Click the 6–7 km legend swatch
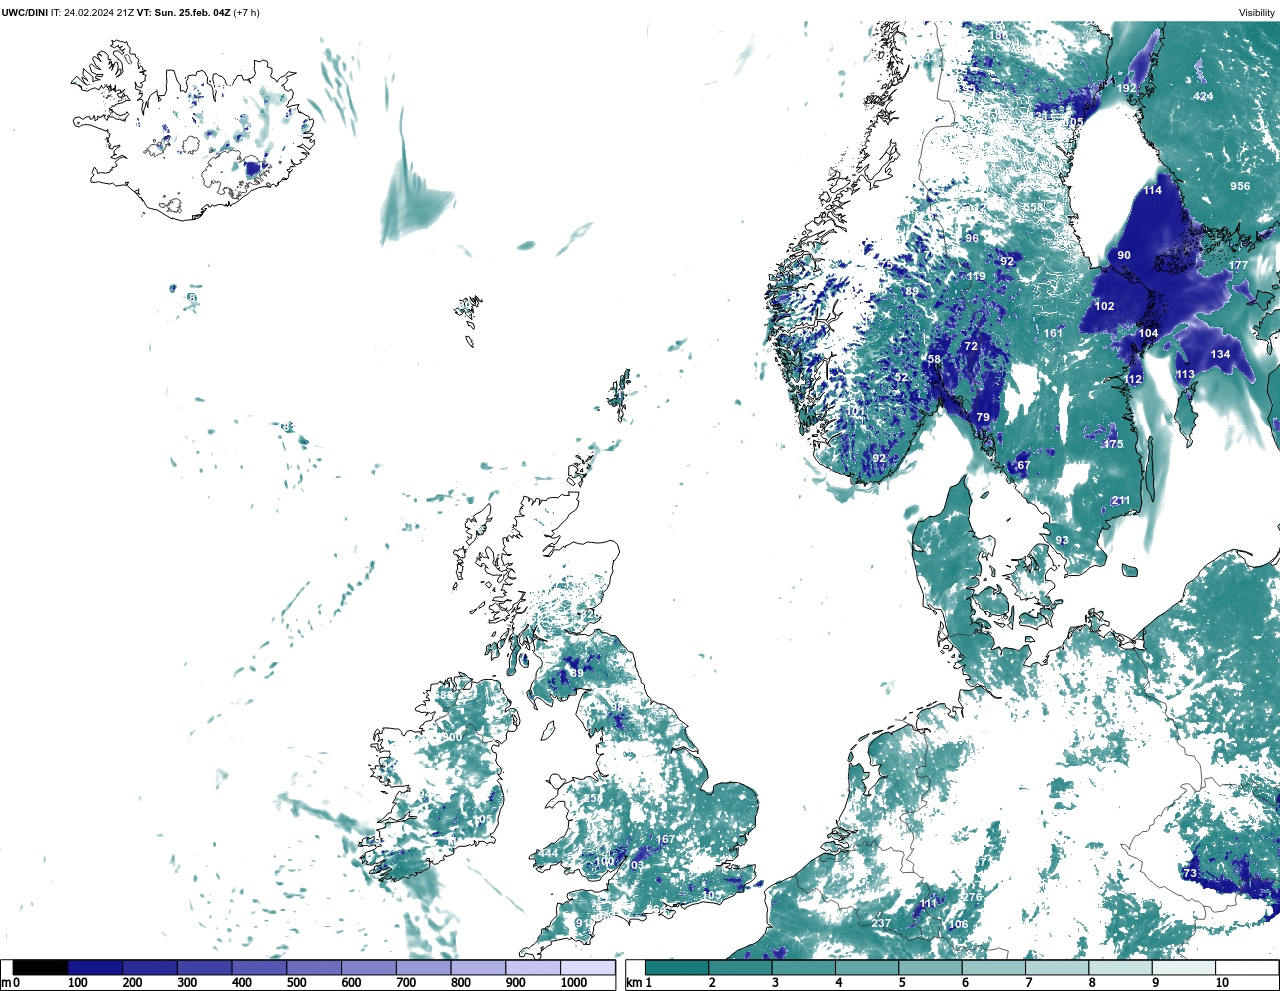Image resolution: width=1280 pixels, height=991 pixels. pos(994,967)
